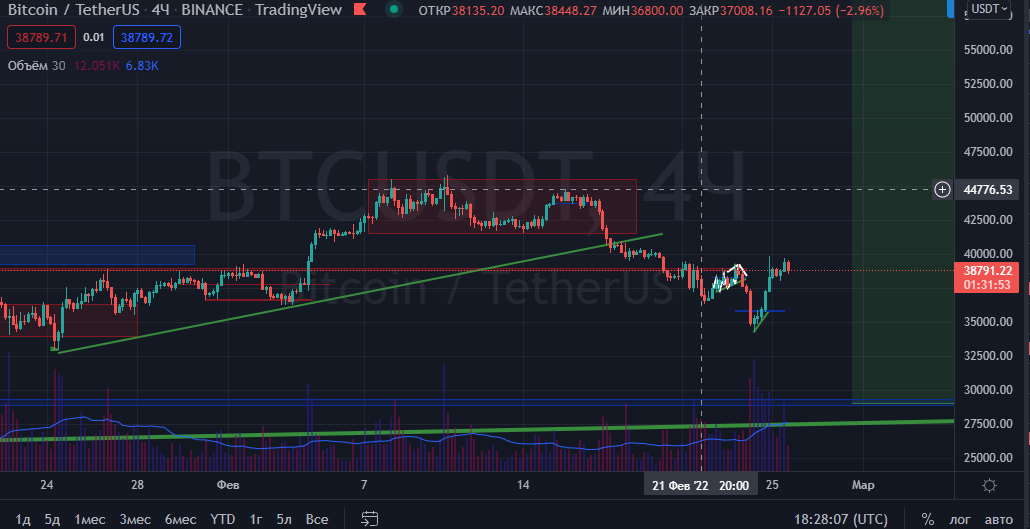Click the red flag icon beside TradingView title
The image size is (1030, 529).
360,10
